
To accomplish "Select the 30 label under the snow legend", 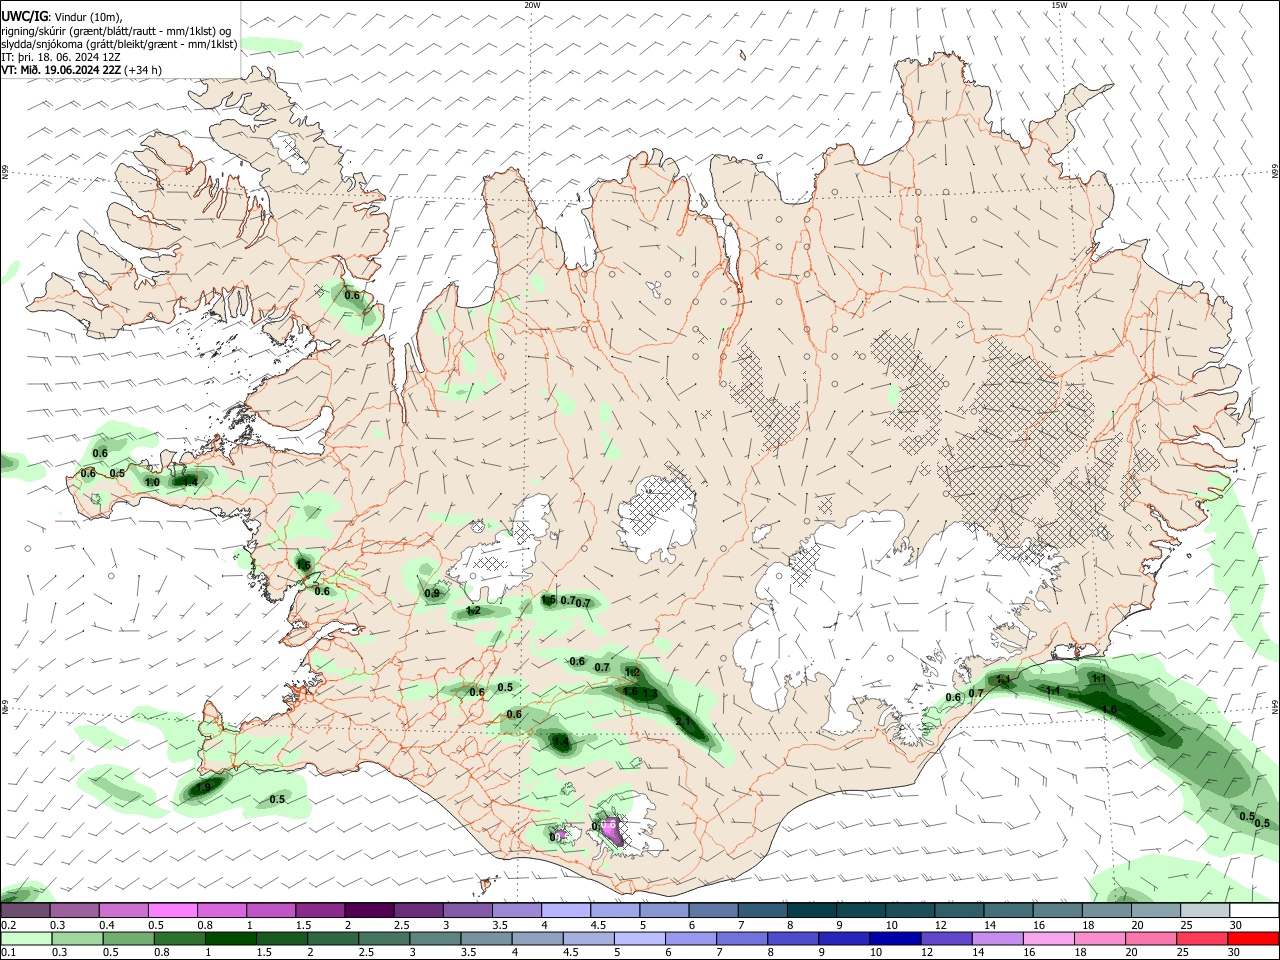I will click(1236, 925).
